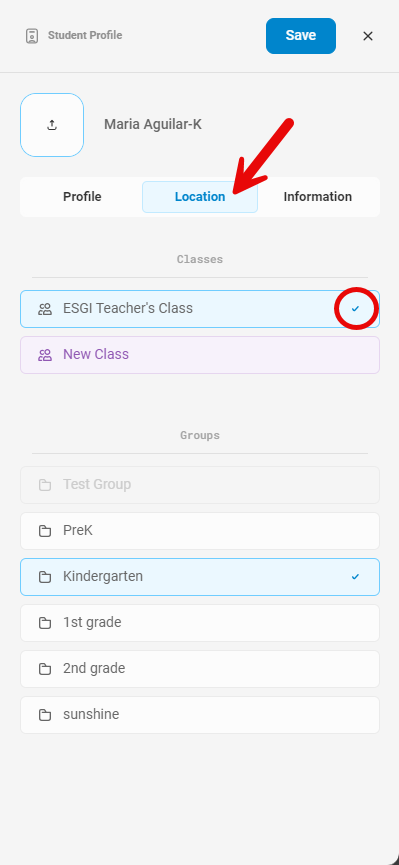Save the student profile

(x=301, y=36)
